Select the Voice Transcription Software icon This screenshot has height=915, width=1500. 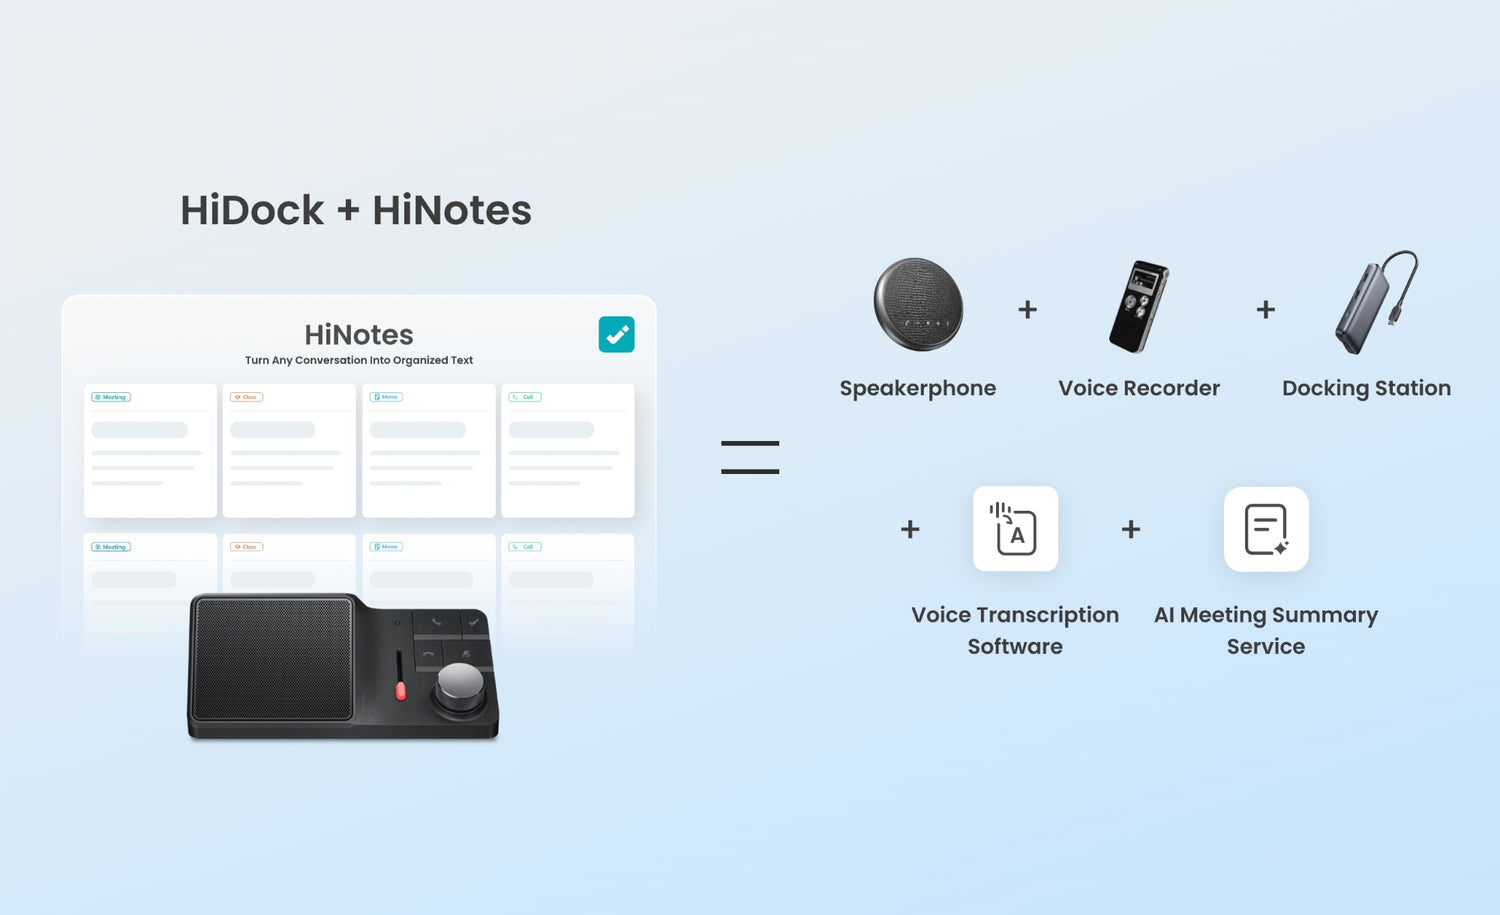pos(1014,529)
